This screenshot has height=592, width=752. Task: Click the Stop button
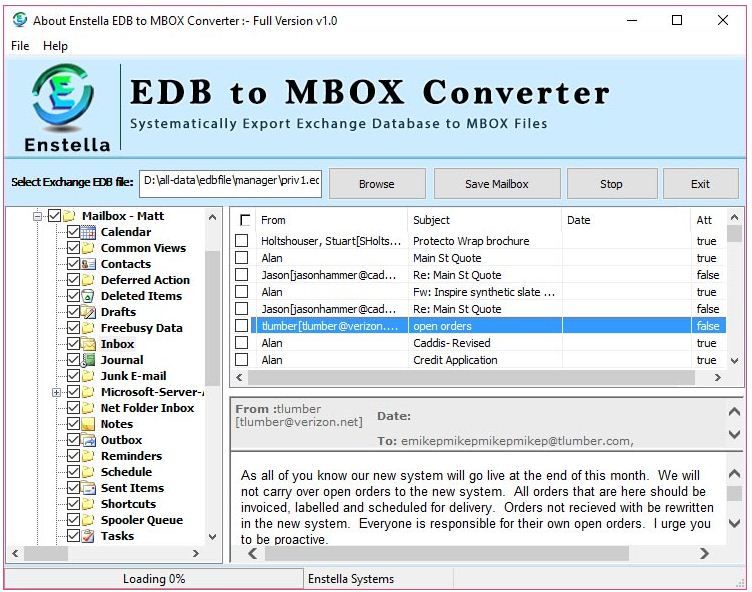click(611, 184)
